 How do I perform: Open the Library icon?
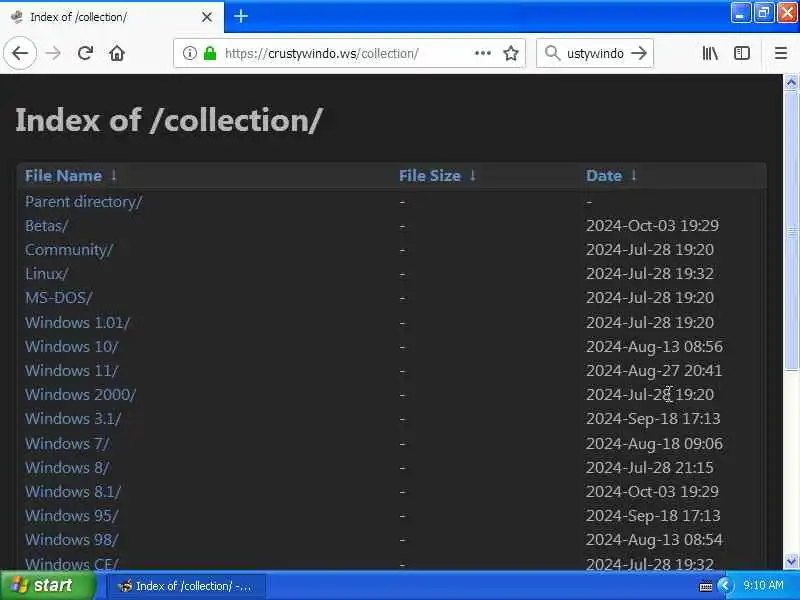(710, 53)
